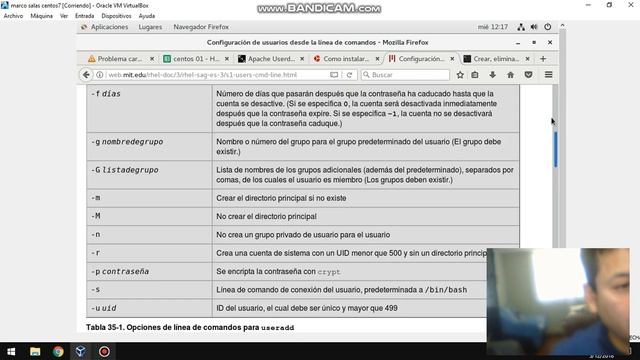Open the VirtualBox Ver menu
The width and height of the screenshot is (640, 360).
(64, 16)
